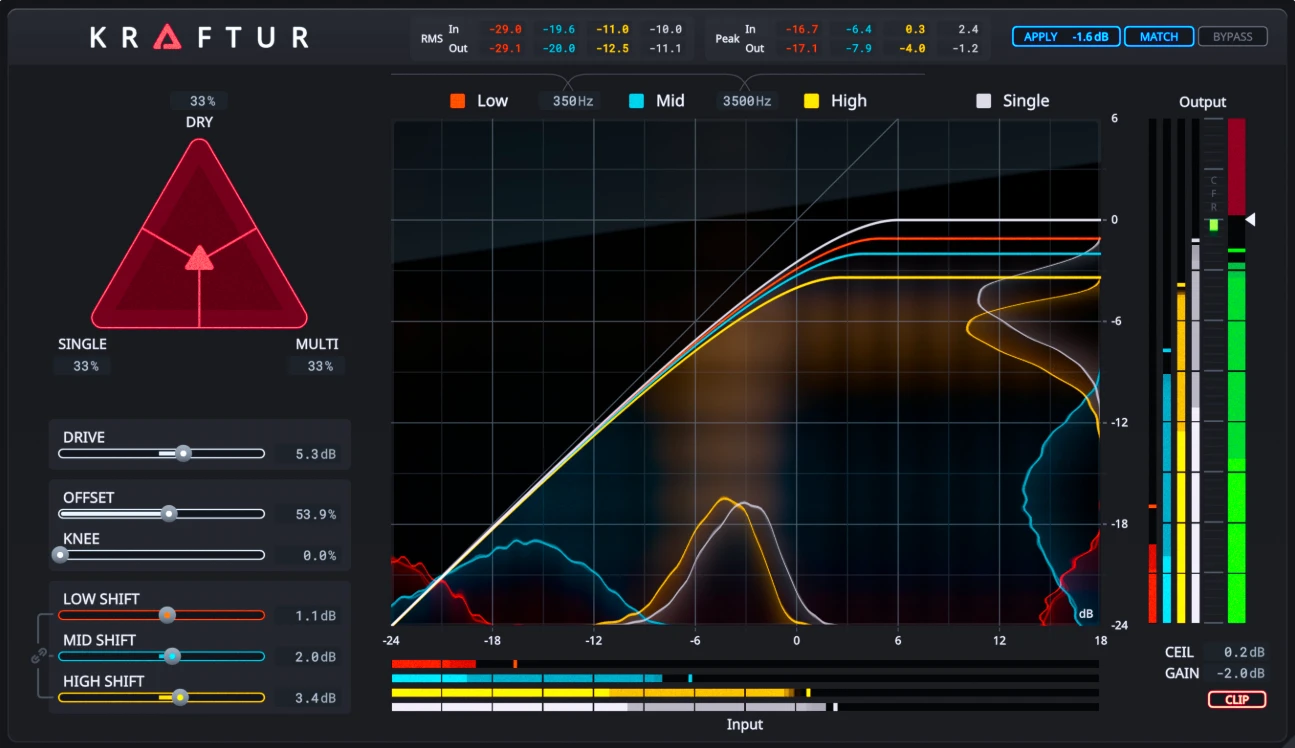
Task: Toggle the white Single band square
Action: [984, 101]
